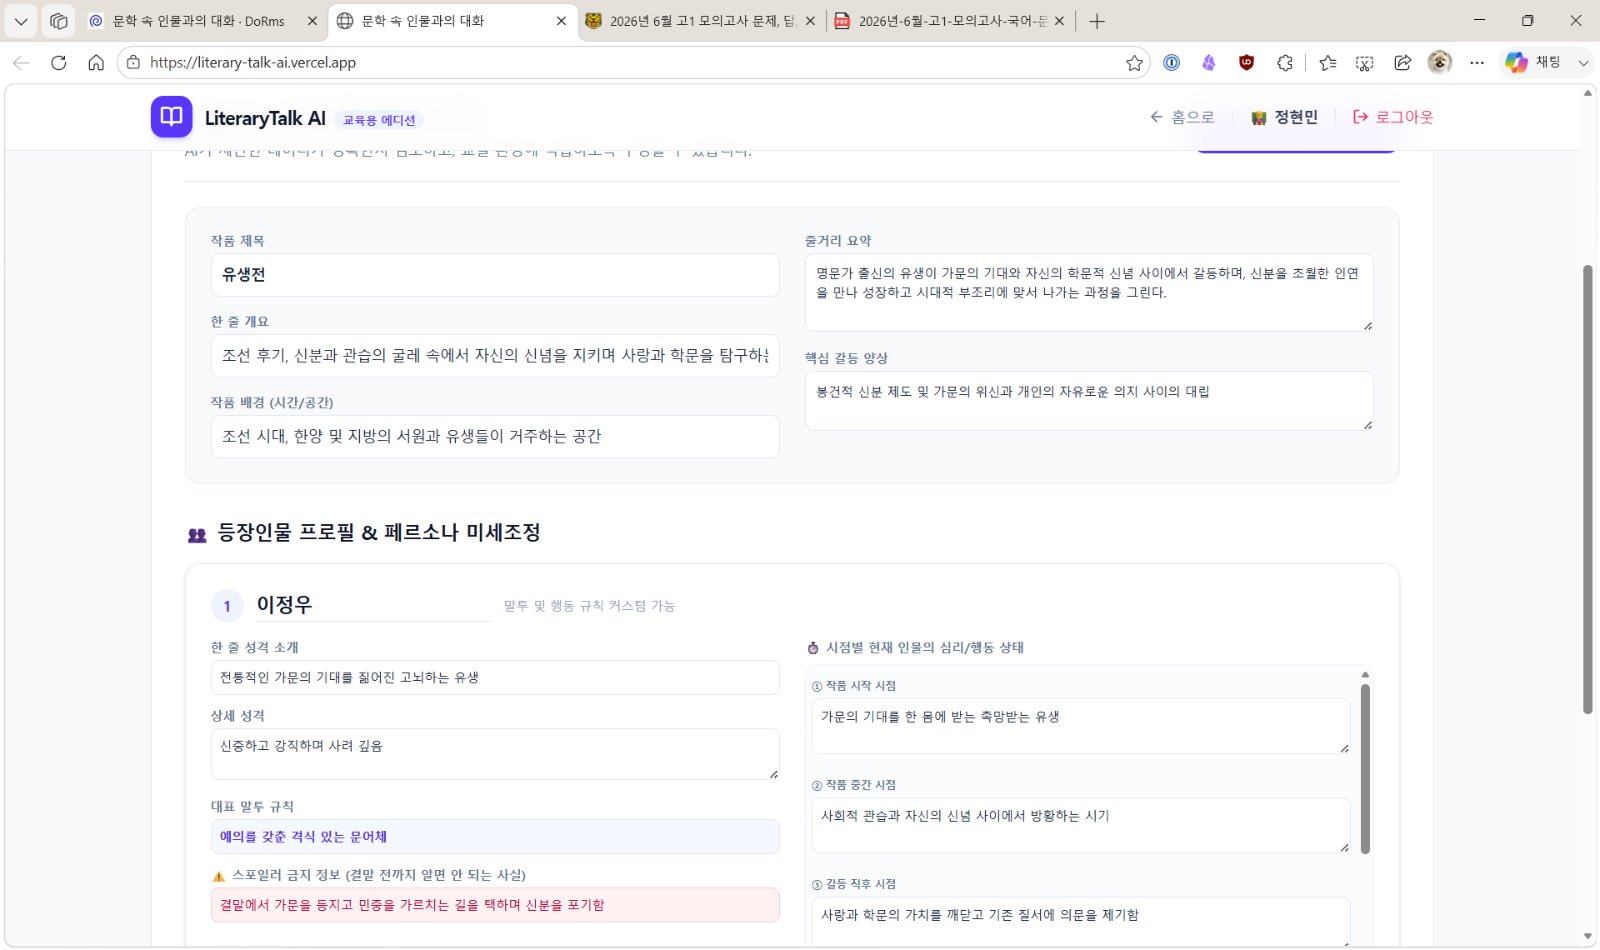
Task: Edit the 한 줄 성격 소개 field
Action: coord(495,677)
